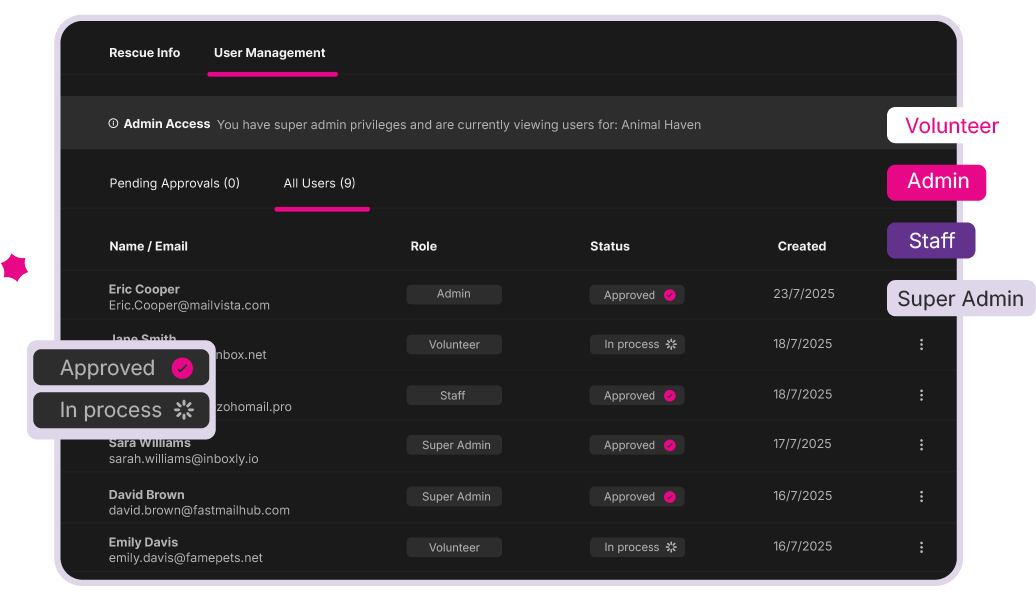The height and width of the screenshot is (603, 1036).
Task: Click Approved checkmark icon in Staff row
Action: (669, 396)
